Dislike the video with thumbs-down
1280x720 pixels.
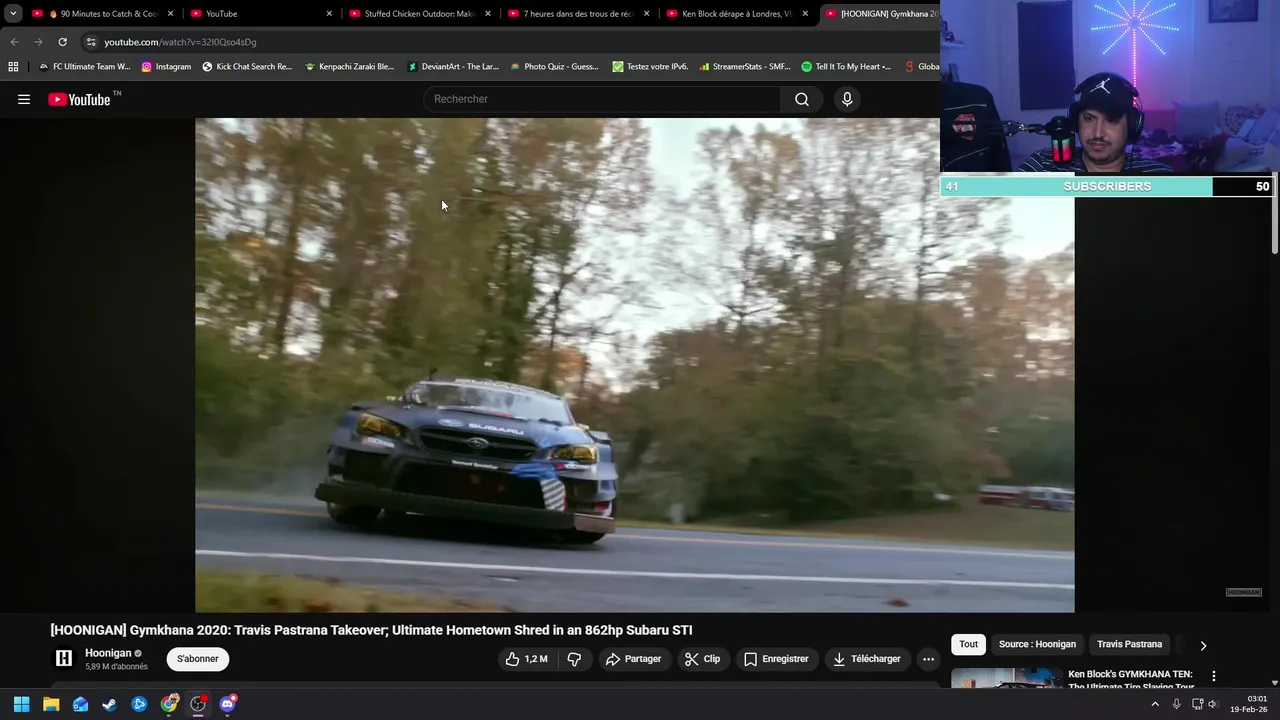tap(574, 659)
